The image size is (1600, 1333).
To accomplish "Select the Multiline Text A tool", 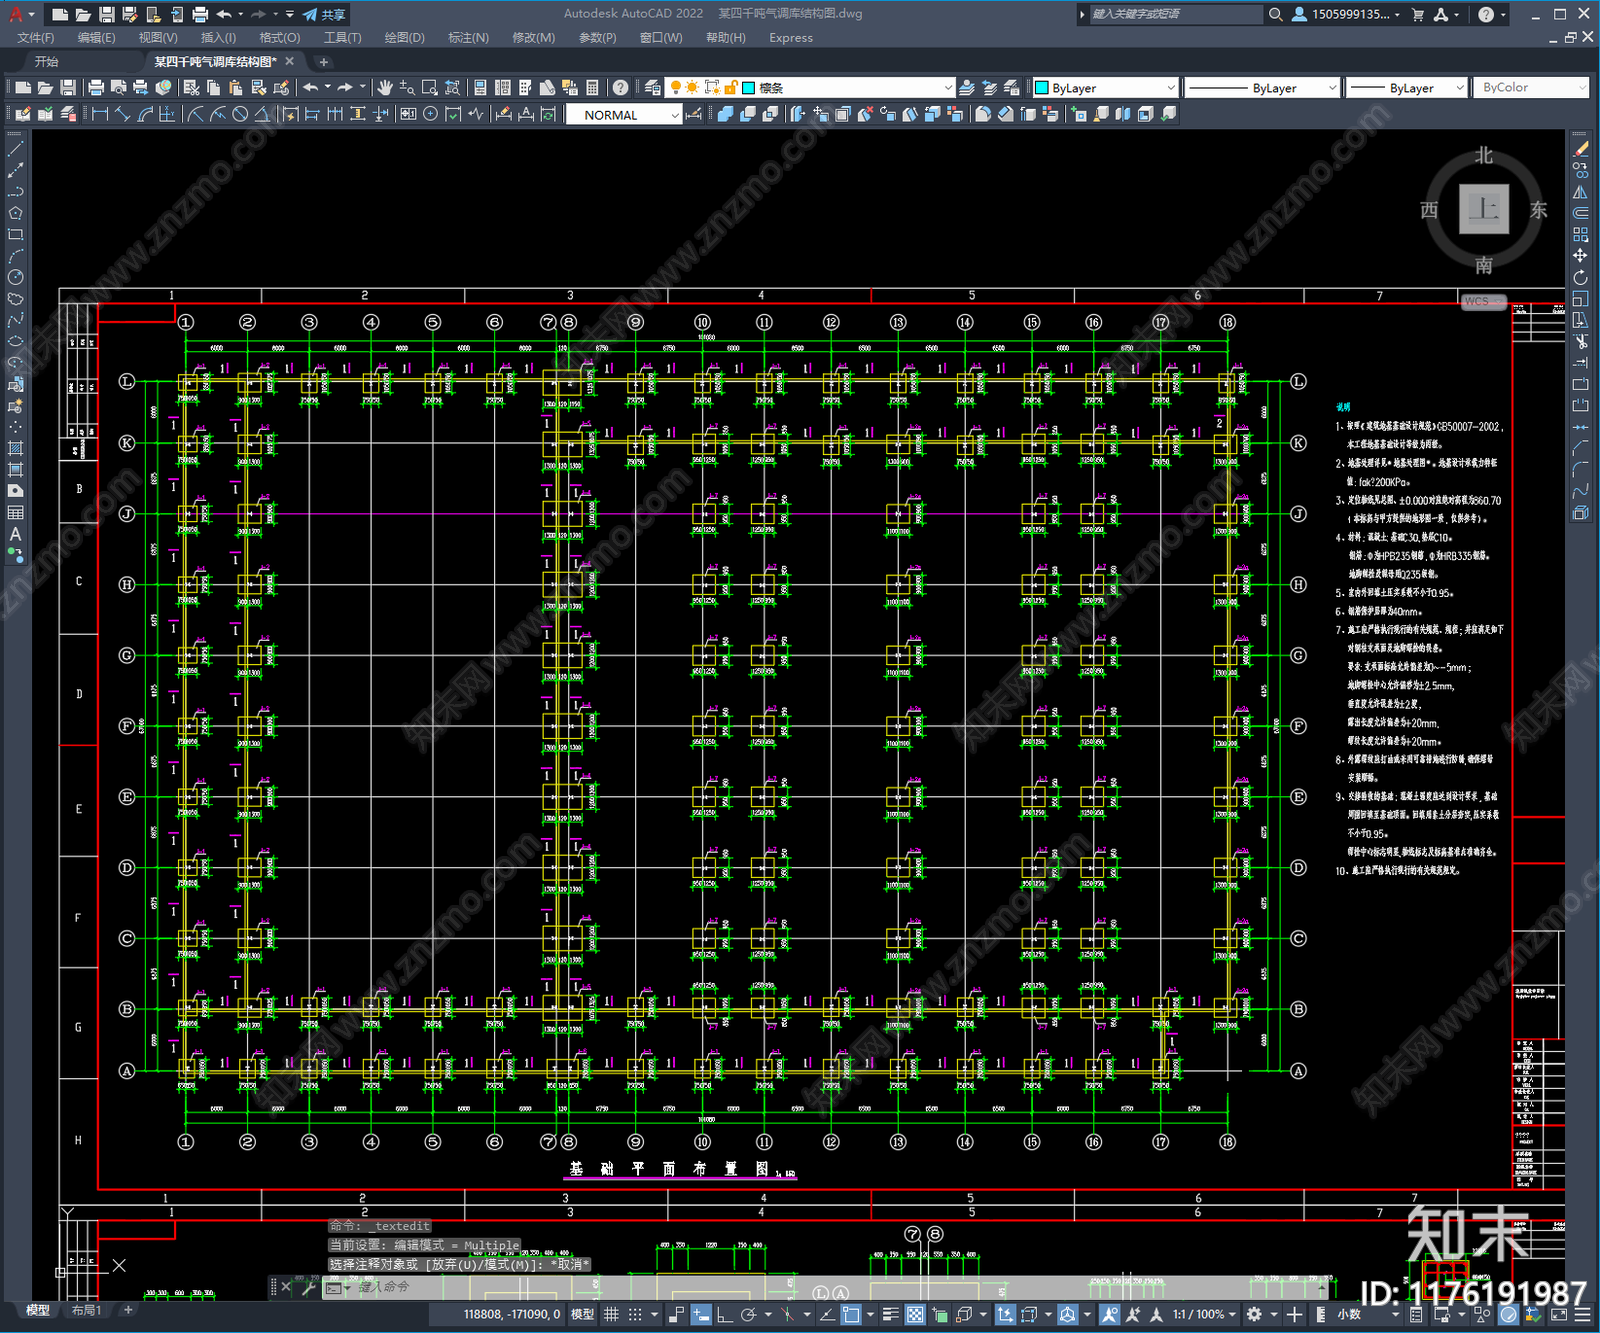I will tap(15, 534).
